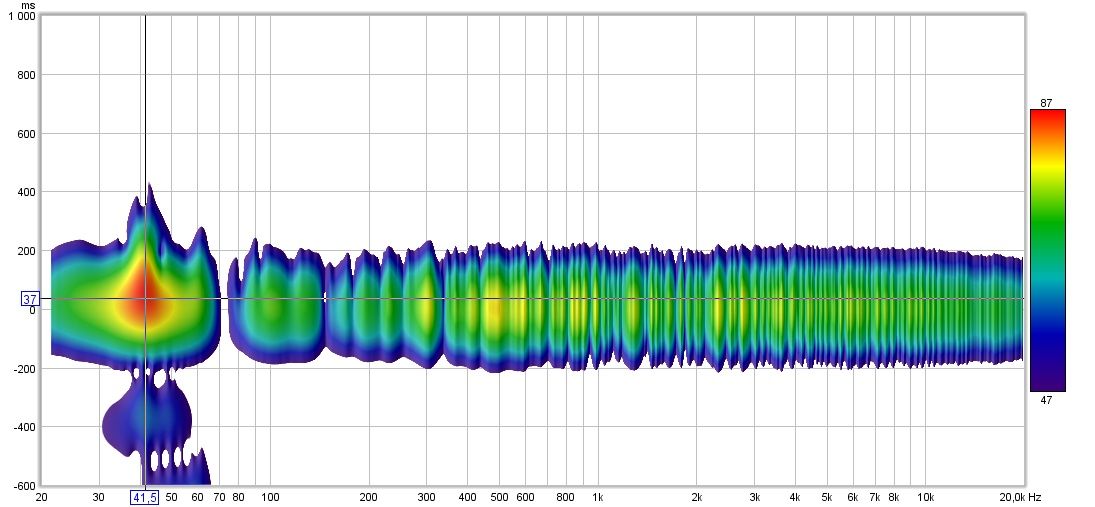Click the 47 minimum level label on color scale
Screen dimensions: 1095x507
coord(1045,398)
